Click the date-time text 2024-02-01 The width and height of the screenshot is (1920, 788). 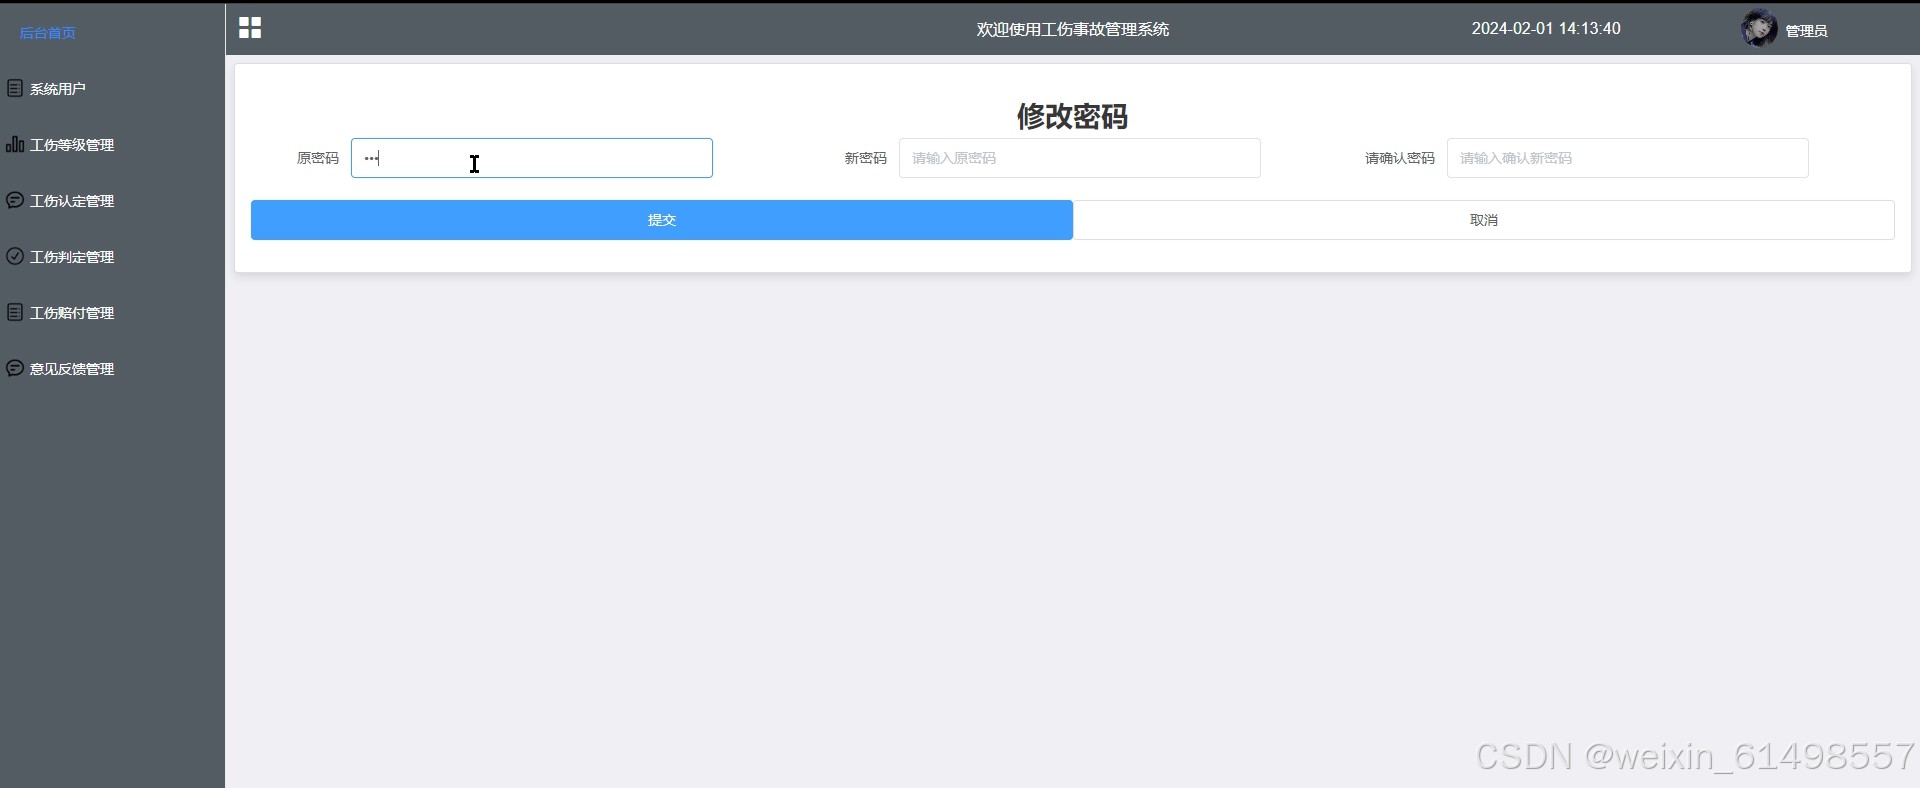click(x=1546, y=29)
